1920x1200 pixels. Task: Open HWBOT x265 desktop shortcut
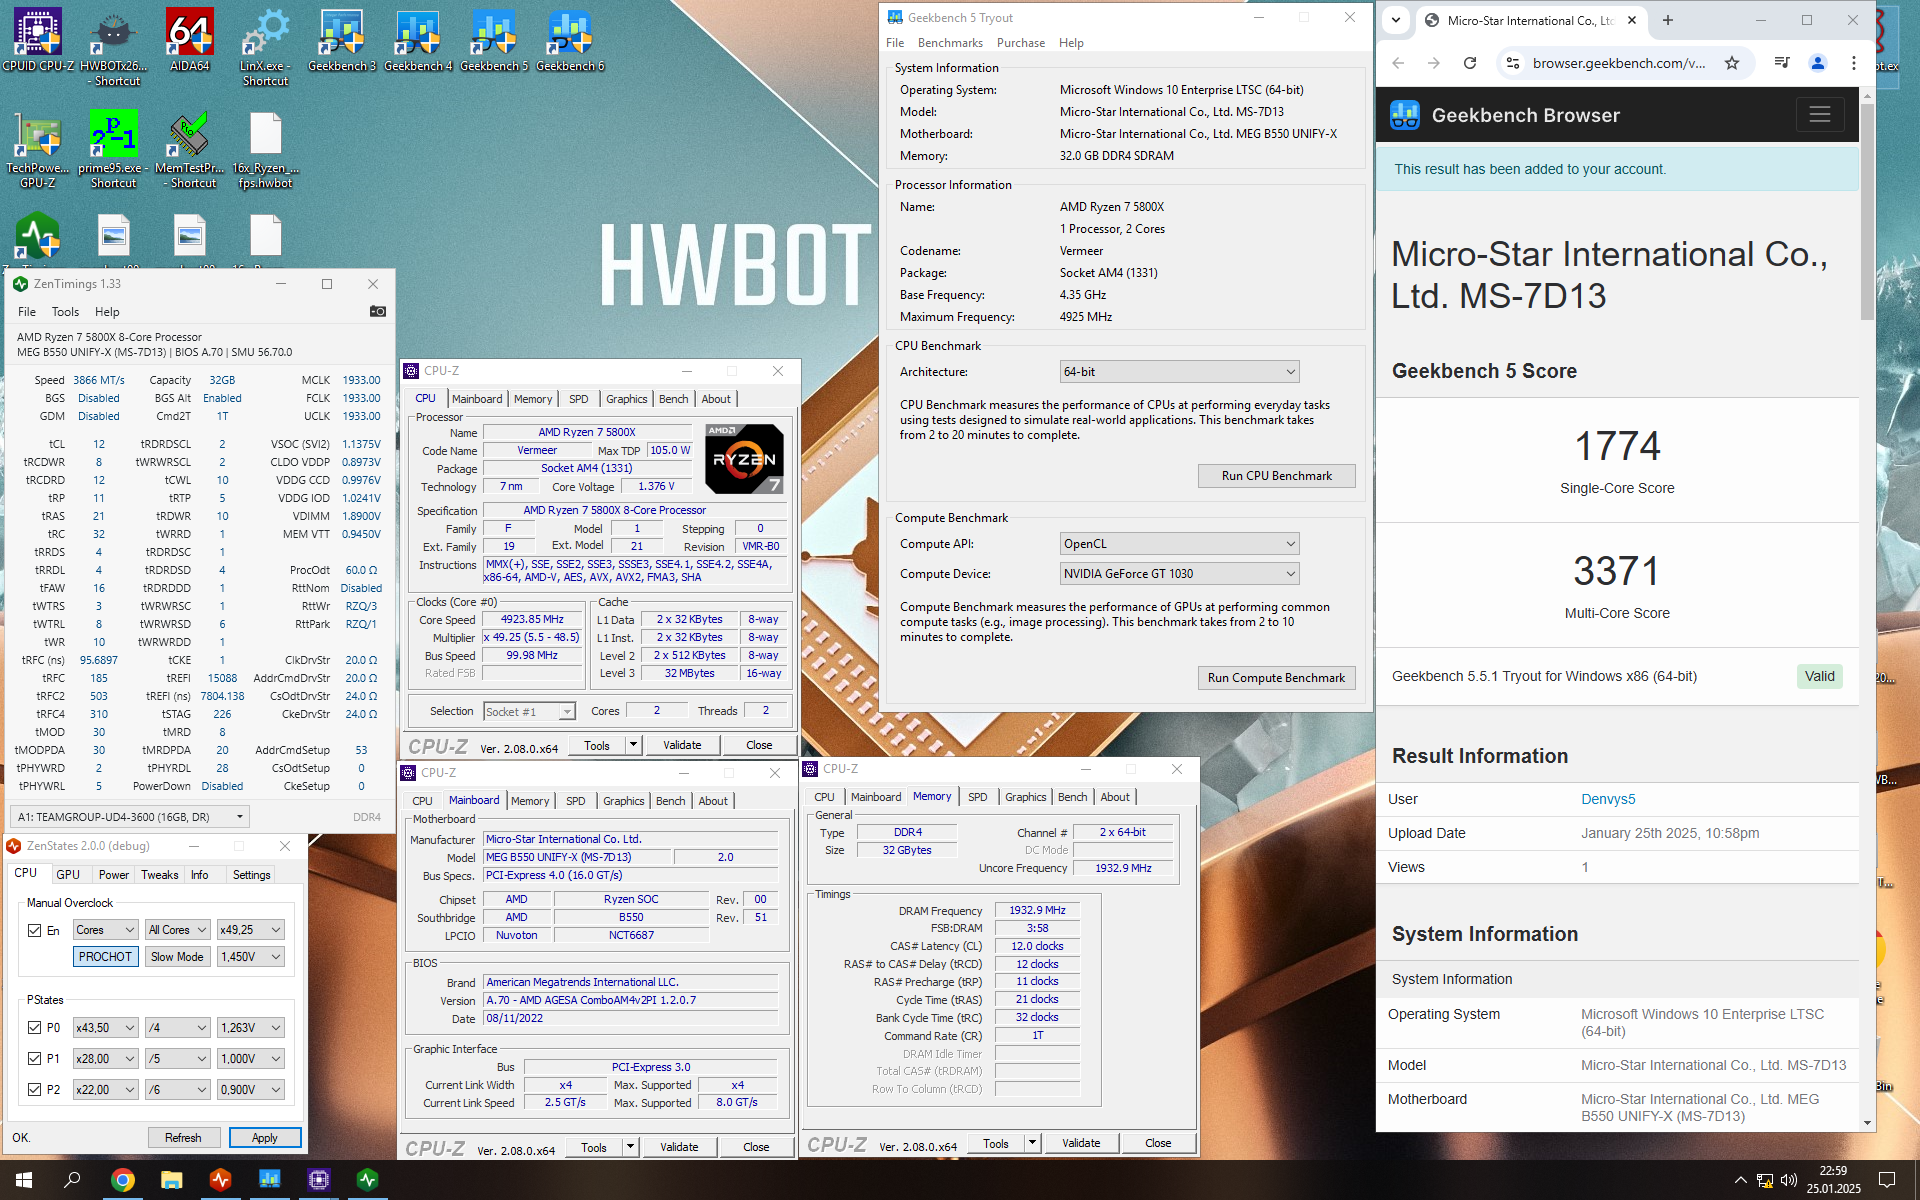(x=114, y=46)
